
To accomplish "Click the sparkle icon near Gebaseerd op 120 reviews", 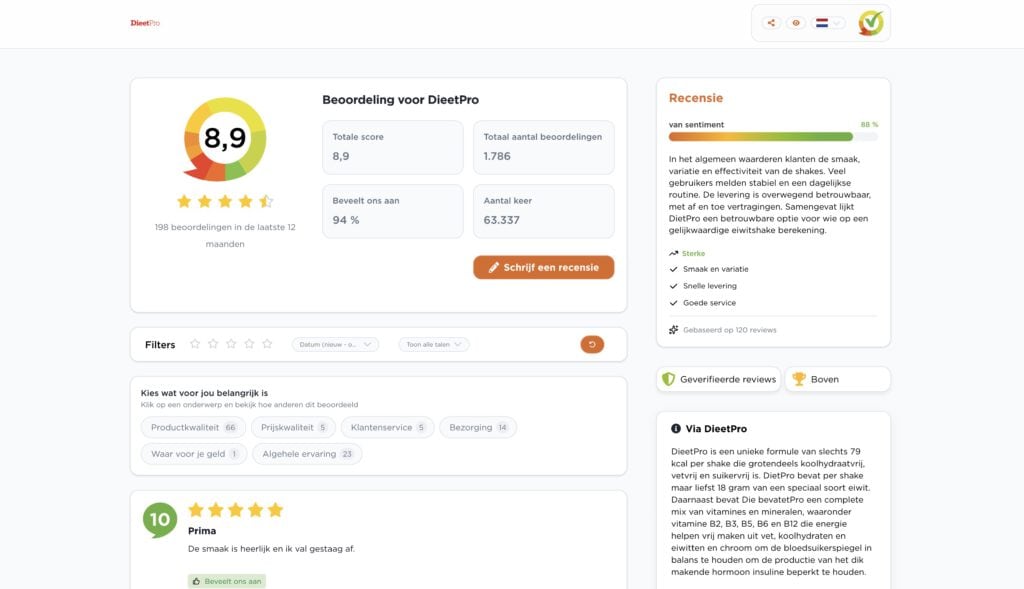I will pyautogui.click(x=673, y=330).
